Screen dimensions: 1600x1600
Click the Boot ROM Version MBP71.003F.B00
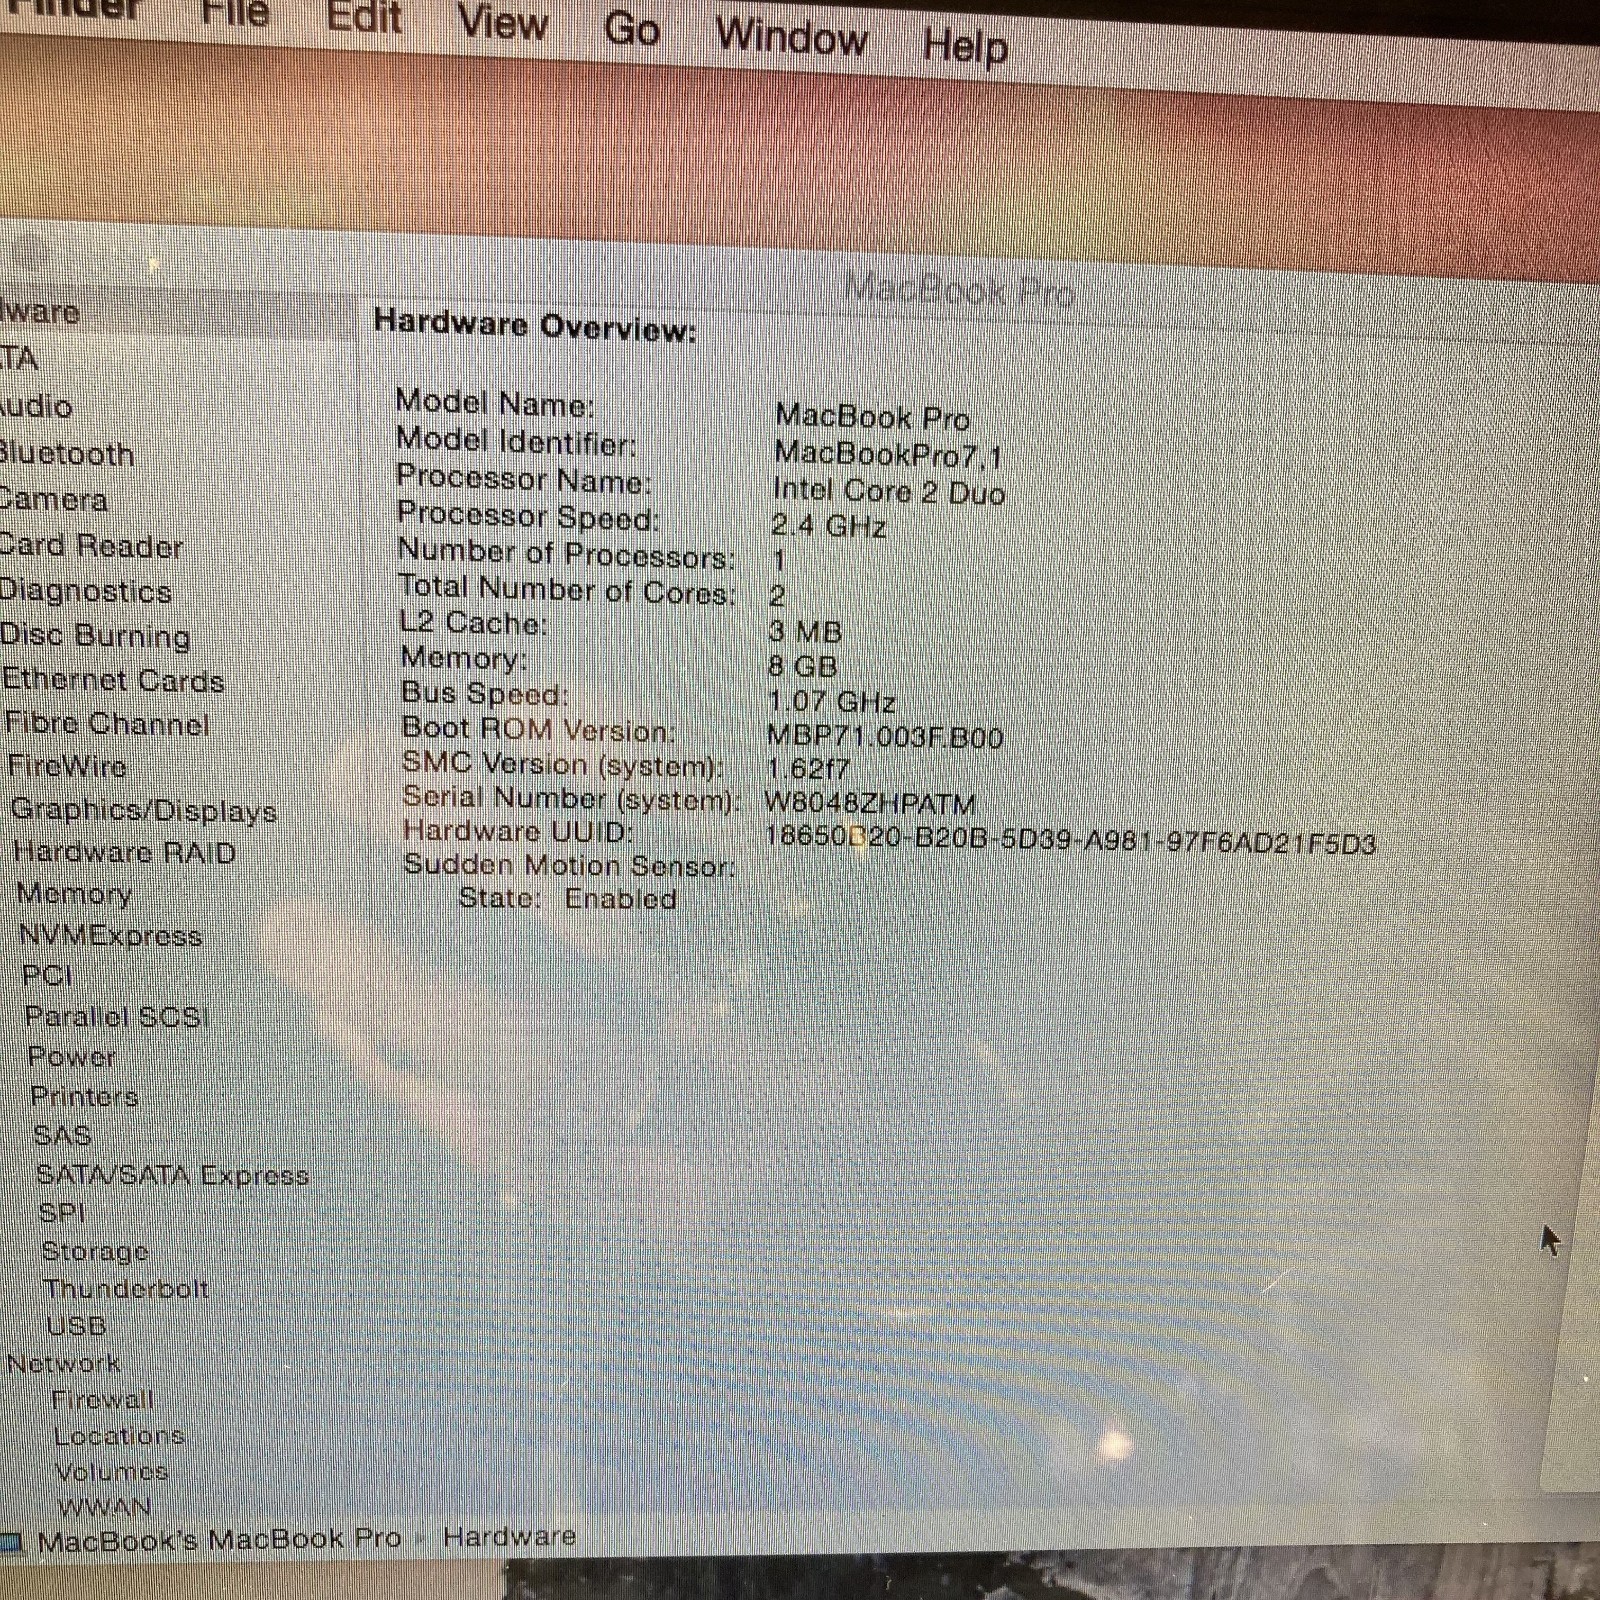point(885,736)
